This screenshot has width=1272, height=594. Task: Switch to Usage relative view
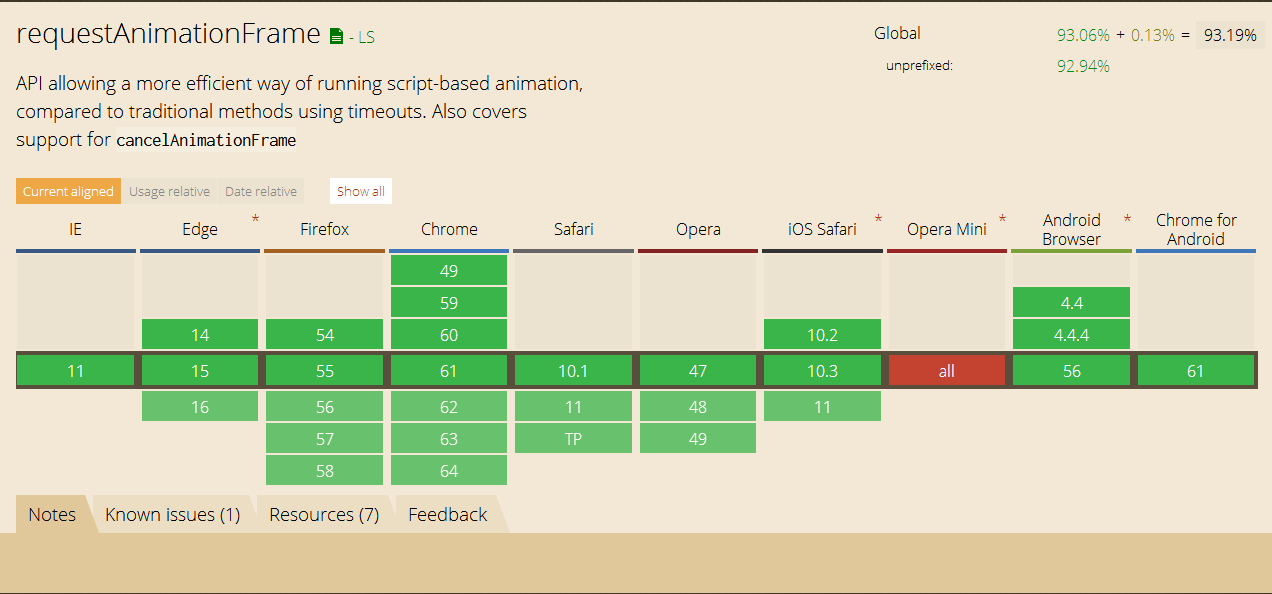169,191
